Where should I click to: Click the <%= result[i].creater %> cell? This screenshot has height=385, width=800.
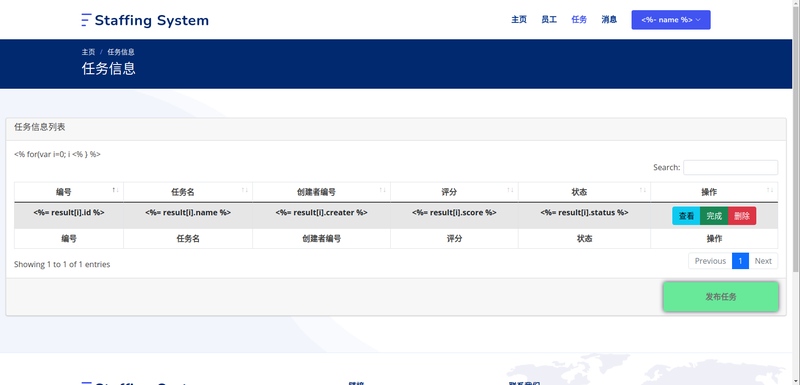[x=321, y=216]
